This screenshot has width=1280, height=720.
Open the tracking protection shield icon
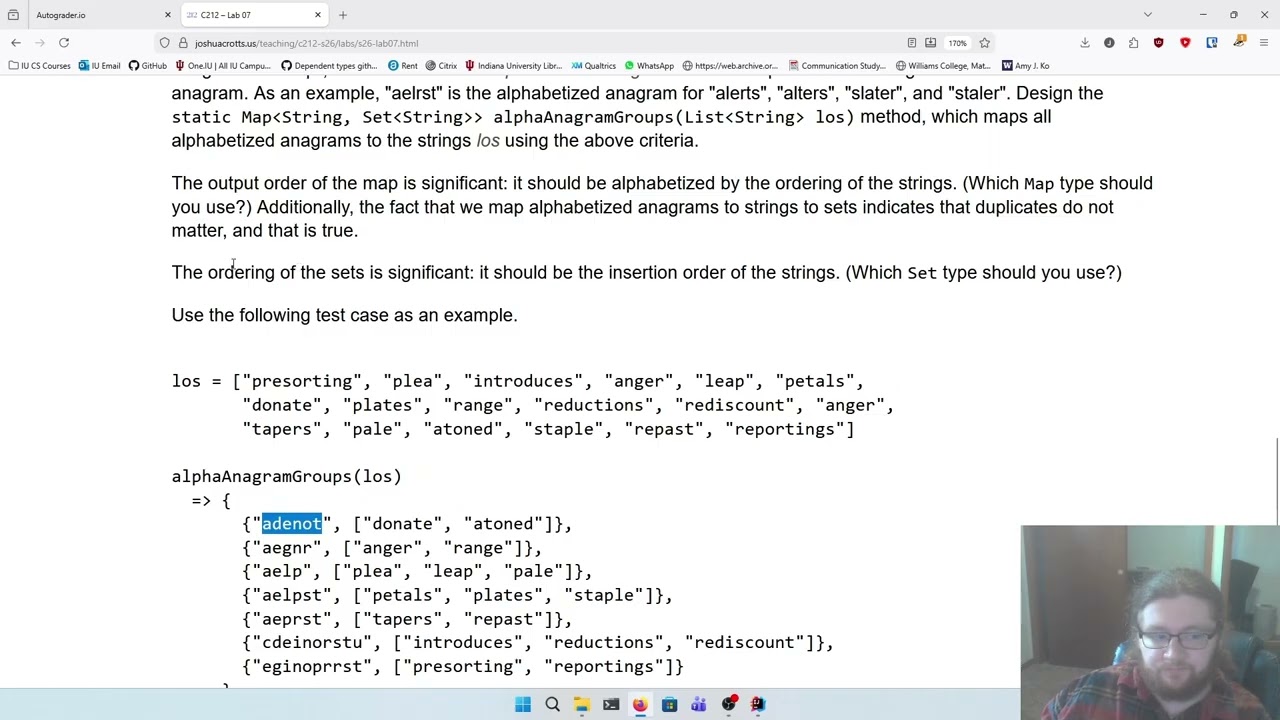(x=165, y=43)
